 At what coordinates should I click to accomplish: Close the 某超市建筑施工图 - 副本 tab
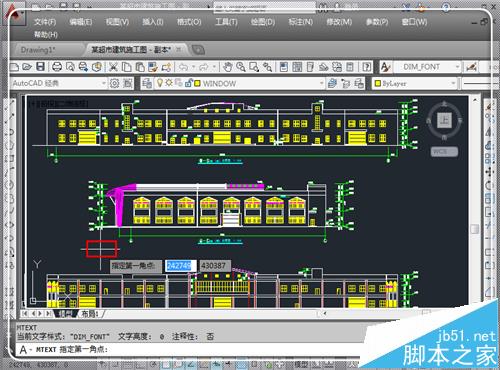point(179,50)
